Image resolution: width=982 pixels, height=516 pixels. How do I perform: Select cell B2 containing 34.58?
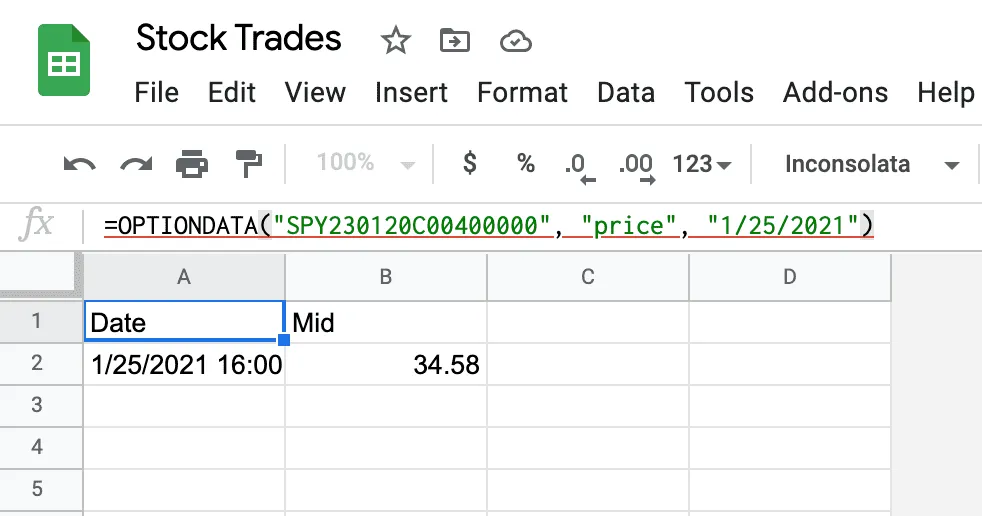[x=386, y=364]
